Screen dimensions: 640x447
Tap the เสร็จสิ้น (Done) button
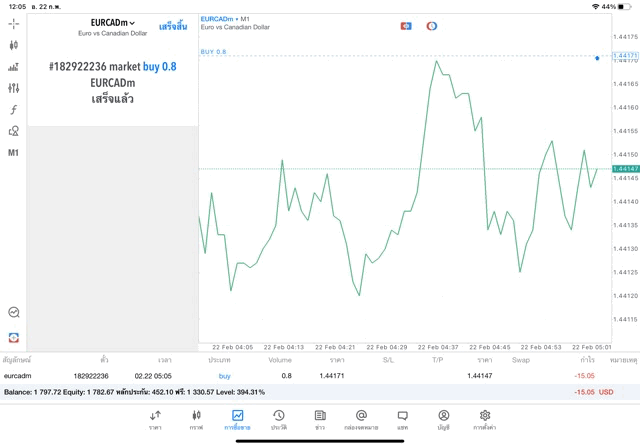173,26
